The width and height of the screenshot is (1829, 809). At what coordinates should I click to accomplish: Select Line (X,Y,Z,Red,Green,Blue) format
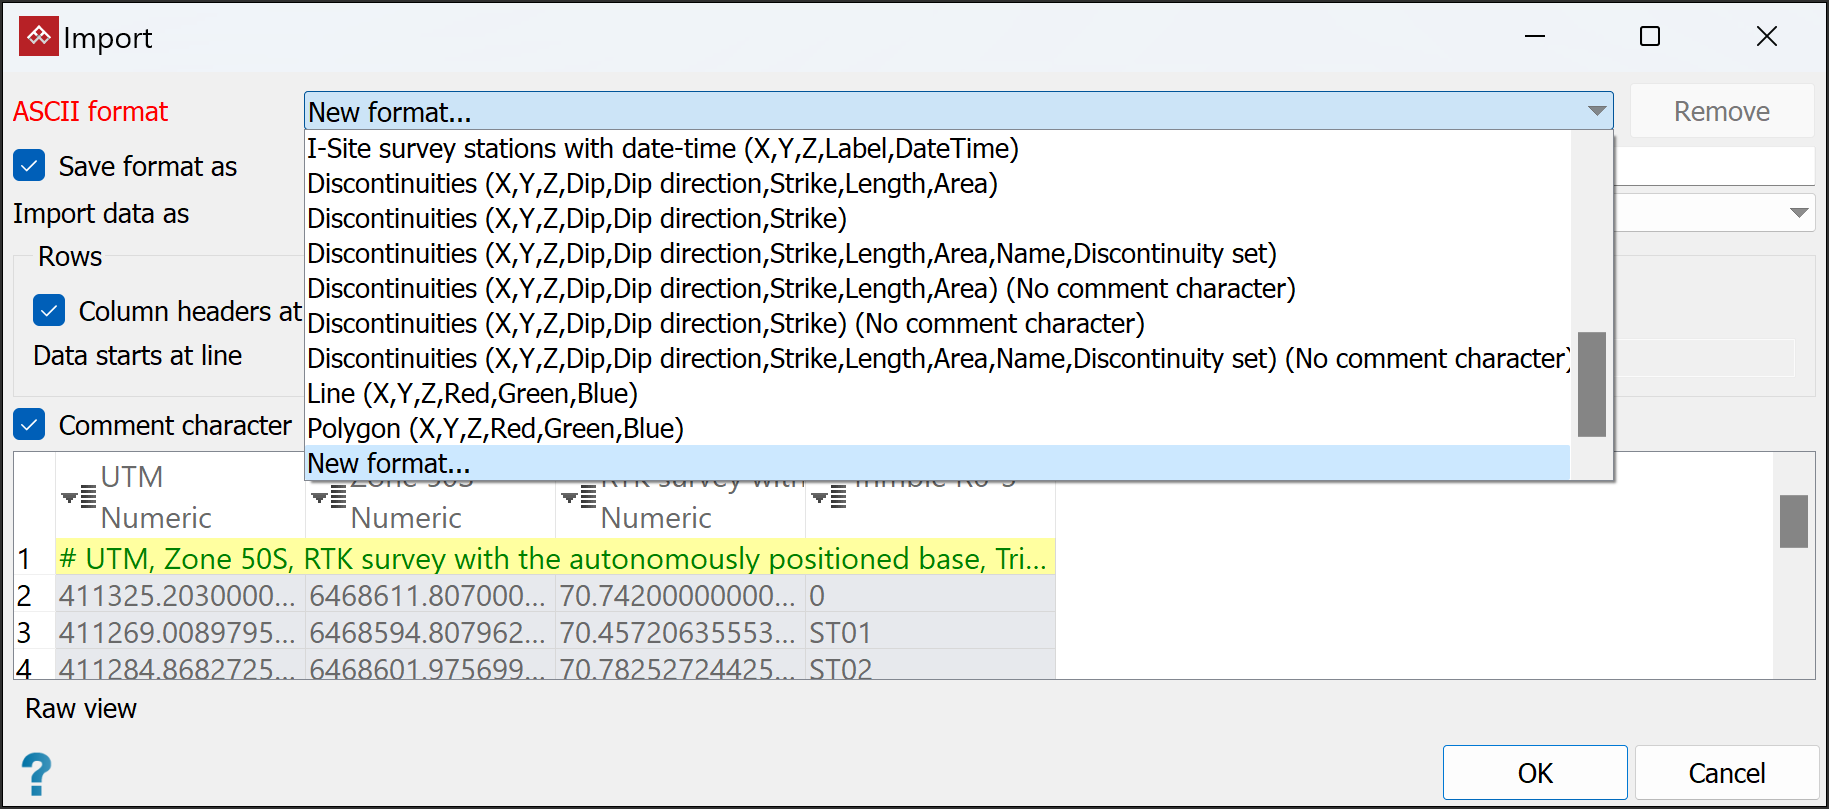(472, 394)
